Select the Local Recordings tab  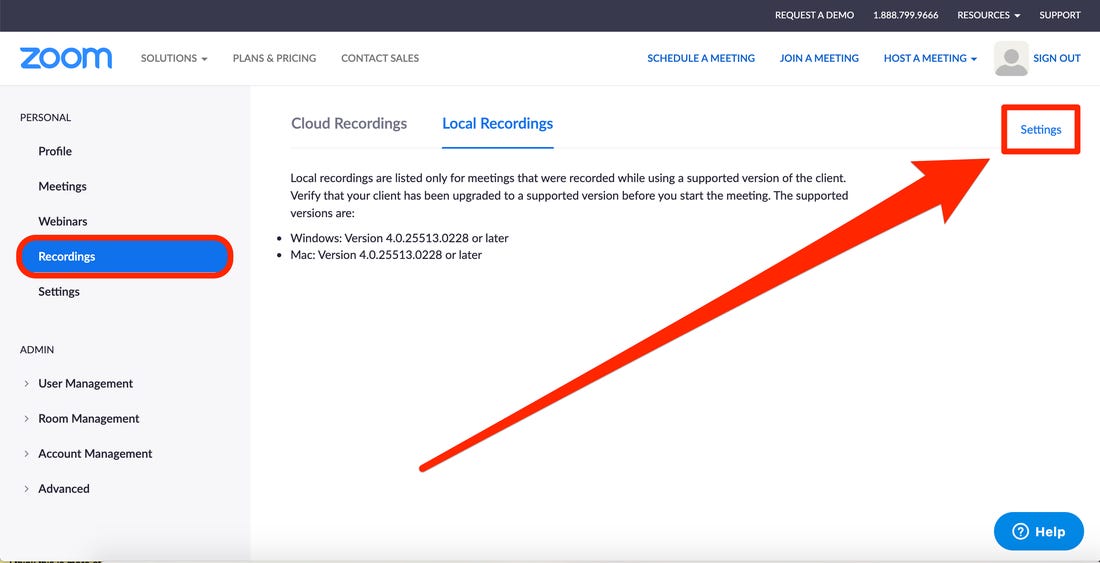[497, 123]
